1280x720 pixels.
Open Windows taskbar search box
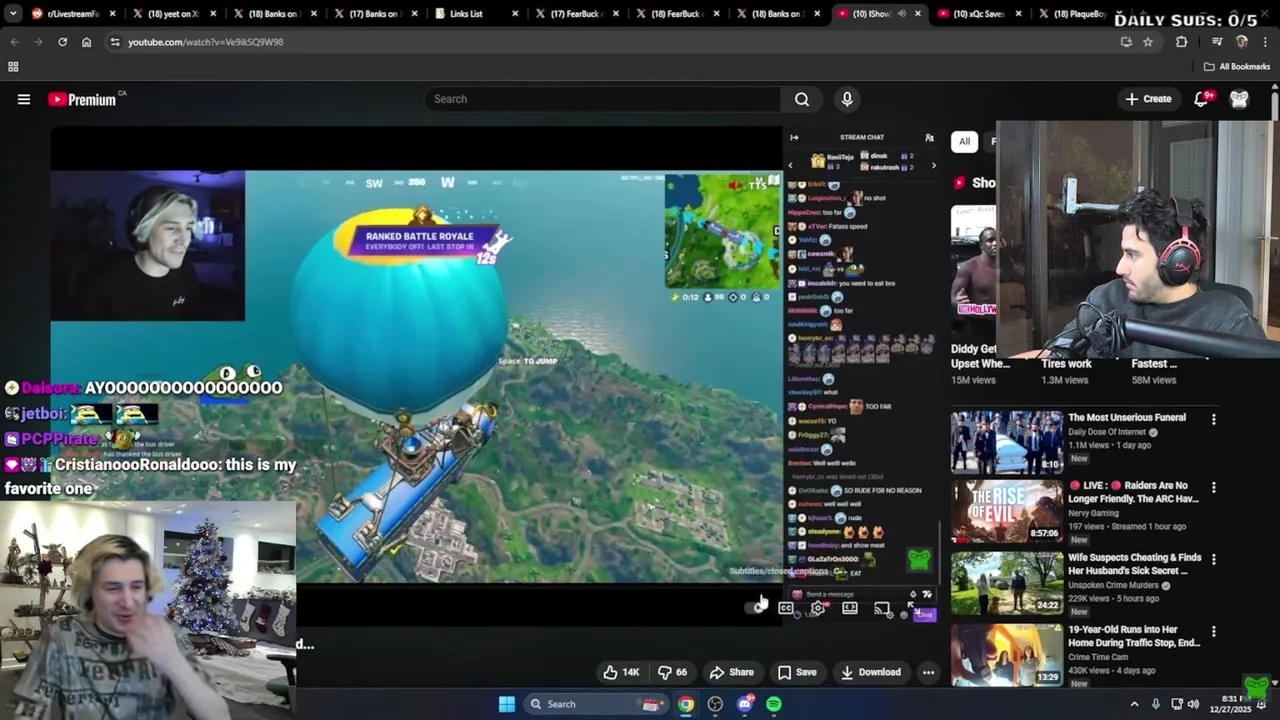596,704
